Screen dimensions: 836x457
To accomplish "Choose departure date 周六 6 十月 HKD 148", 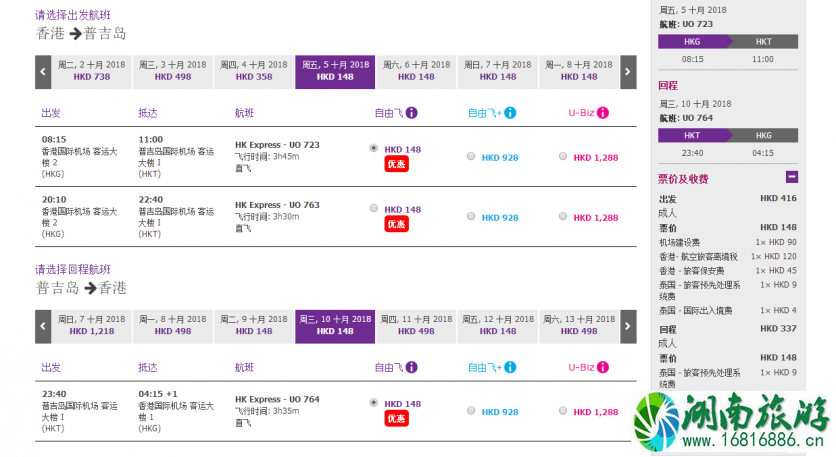I will (x=416, y=71).
